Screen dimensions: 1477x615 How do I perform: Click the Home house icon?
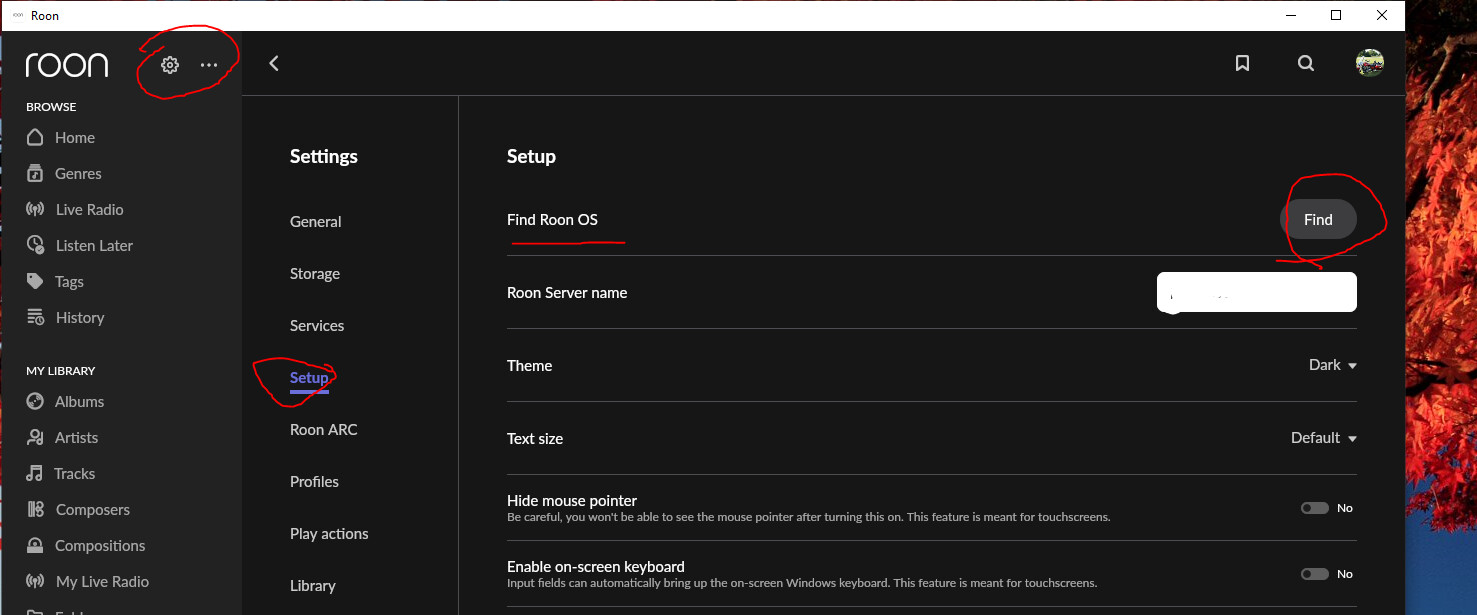point(35,137)
